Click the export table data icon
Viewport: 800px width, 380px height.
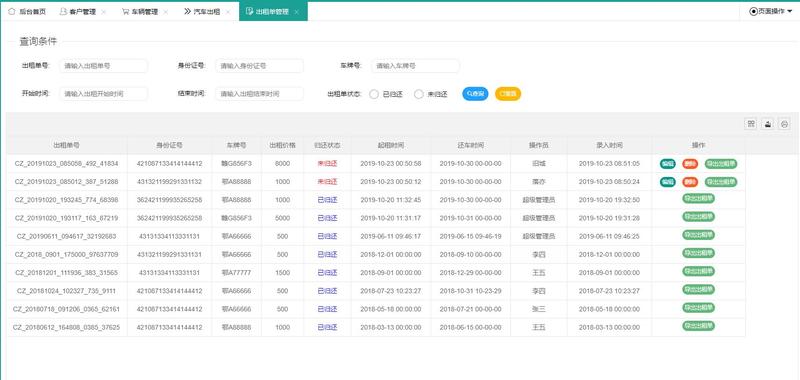pos(767,124)
